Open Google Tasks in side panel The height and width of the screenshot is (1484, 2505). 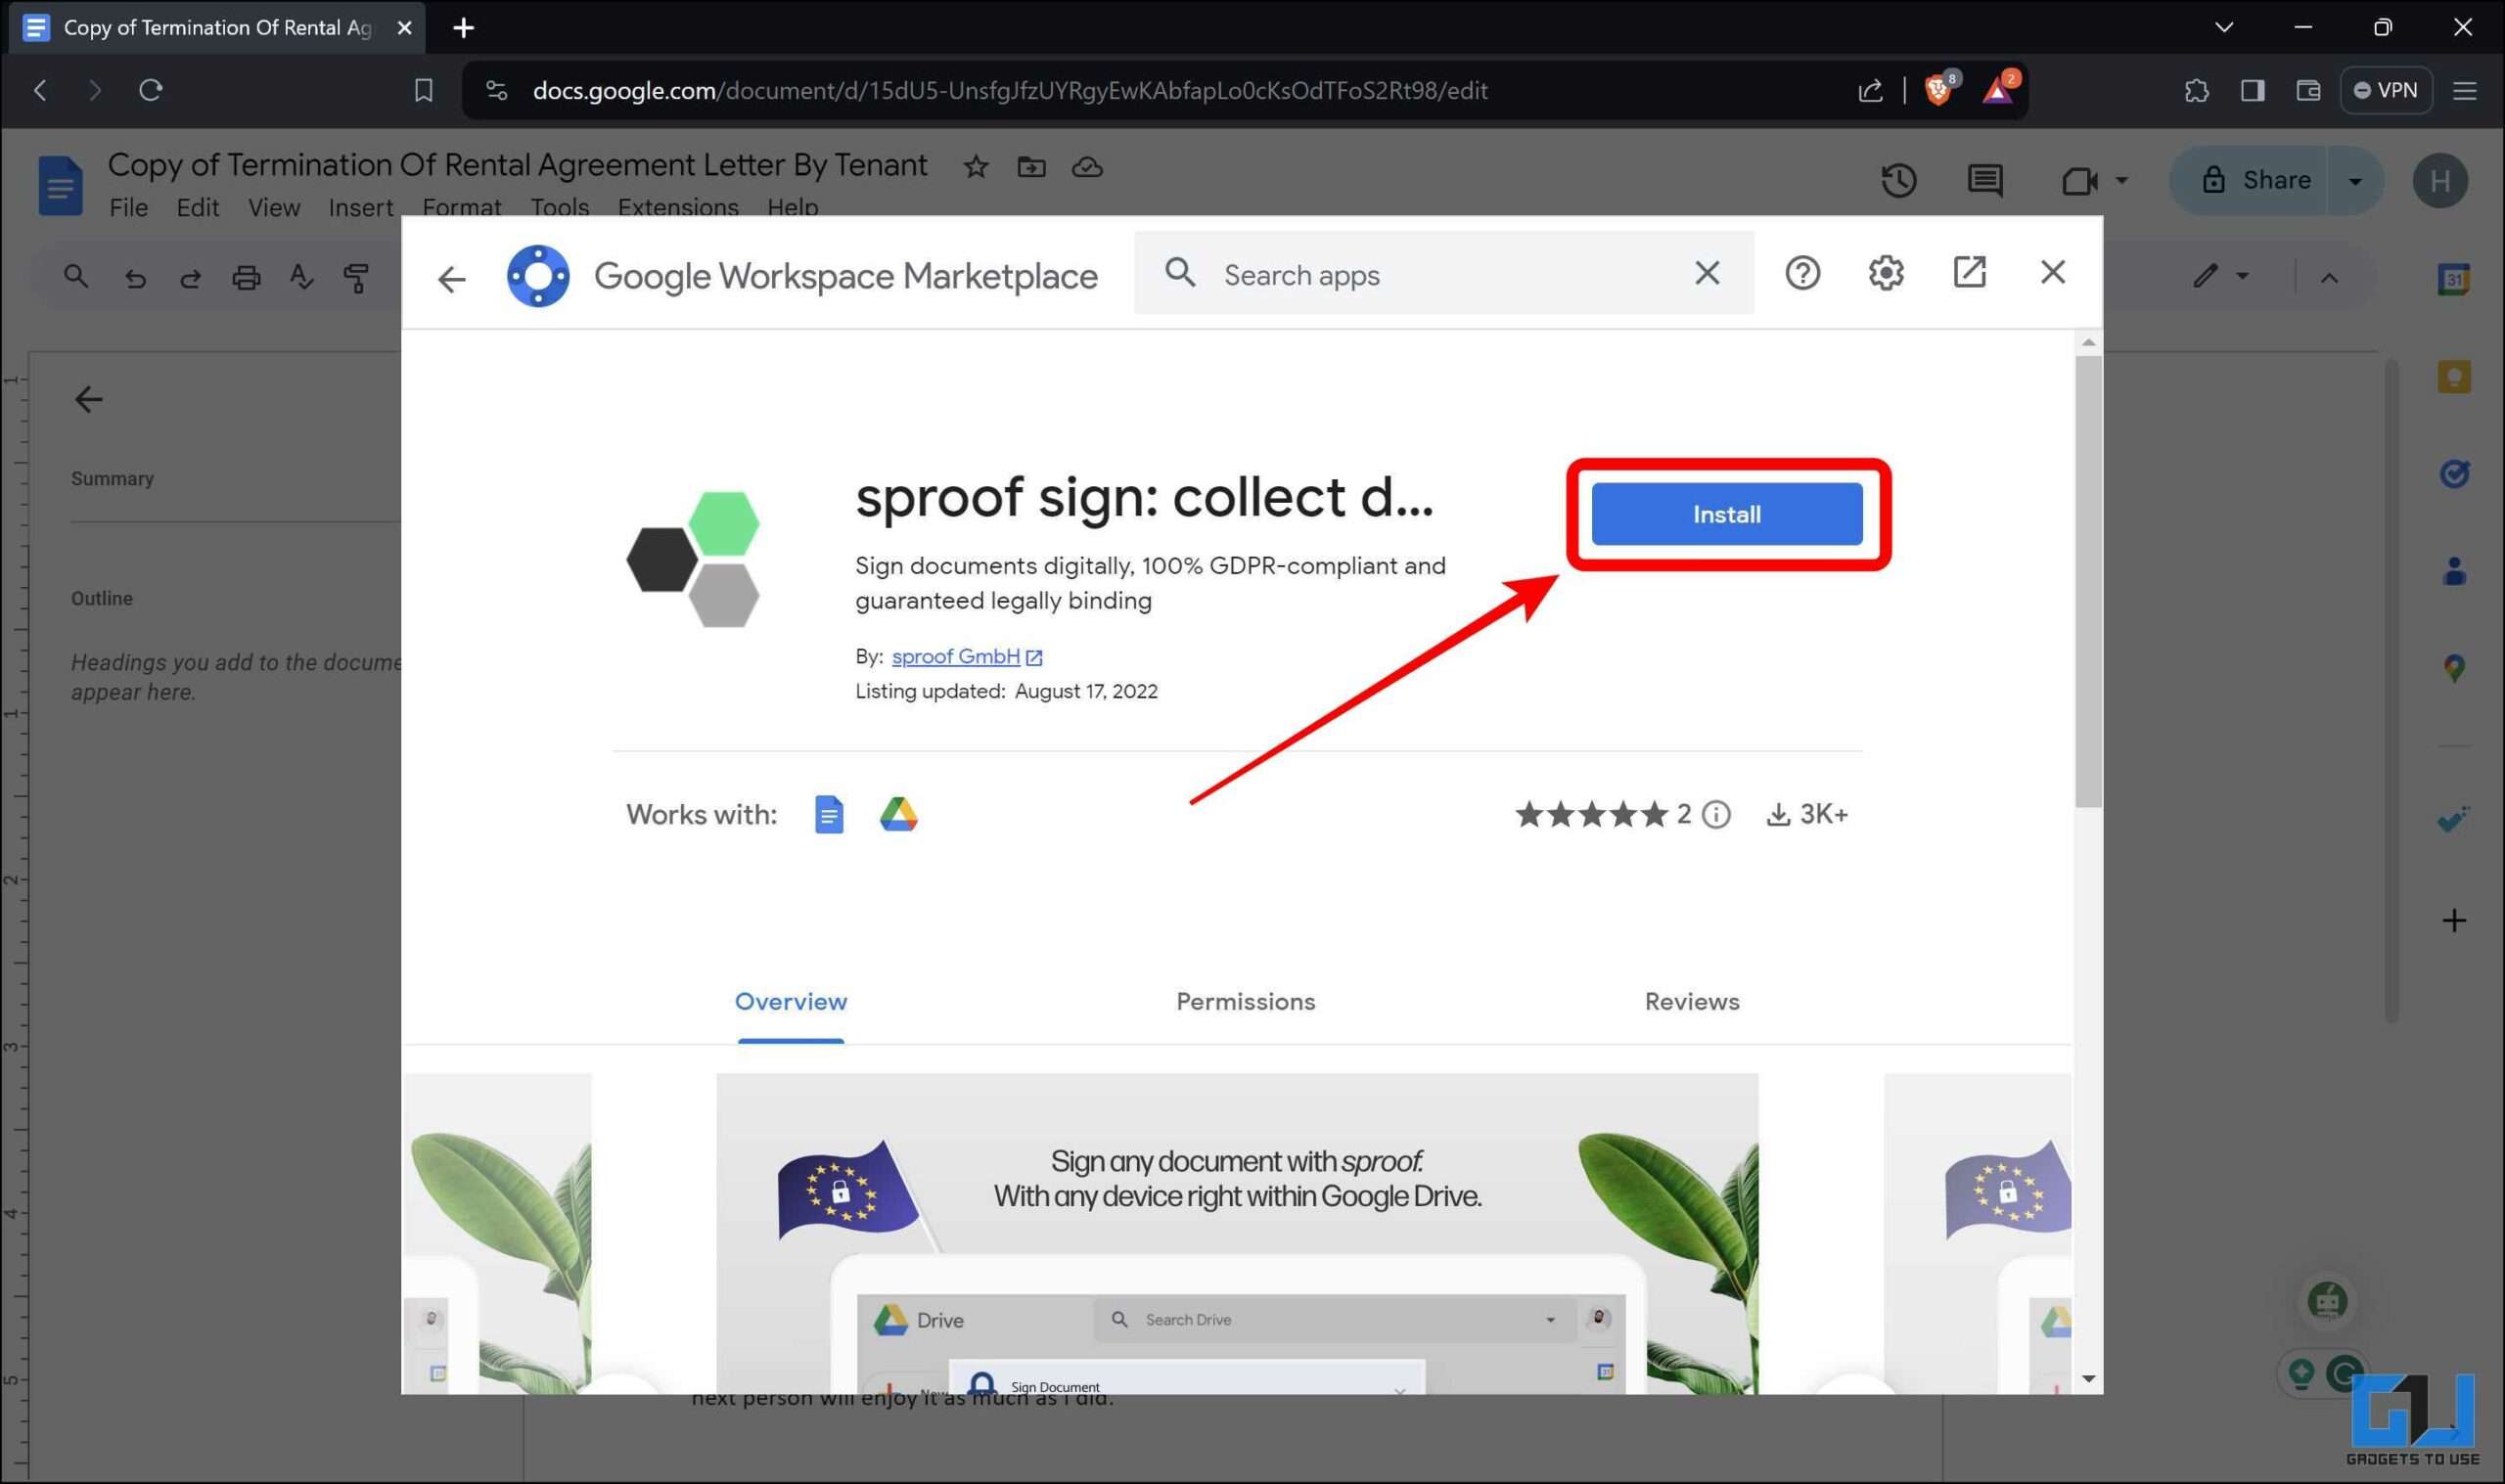(x=2453, y=473)
